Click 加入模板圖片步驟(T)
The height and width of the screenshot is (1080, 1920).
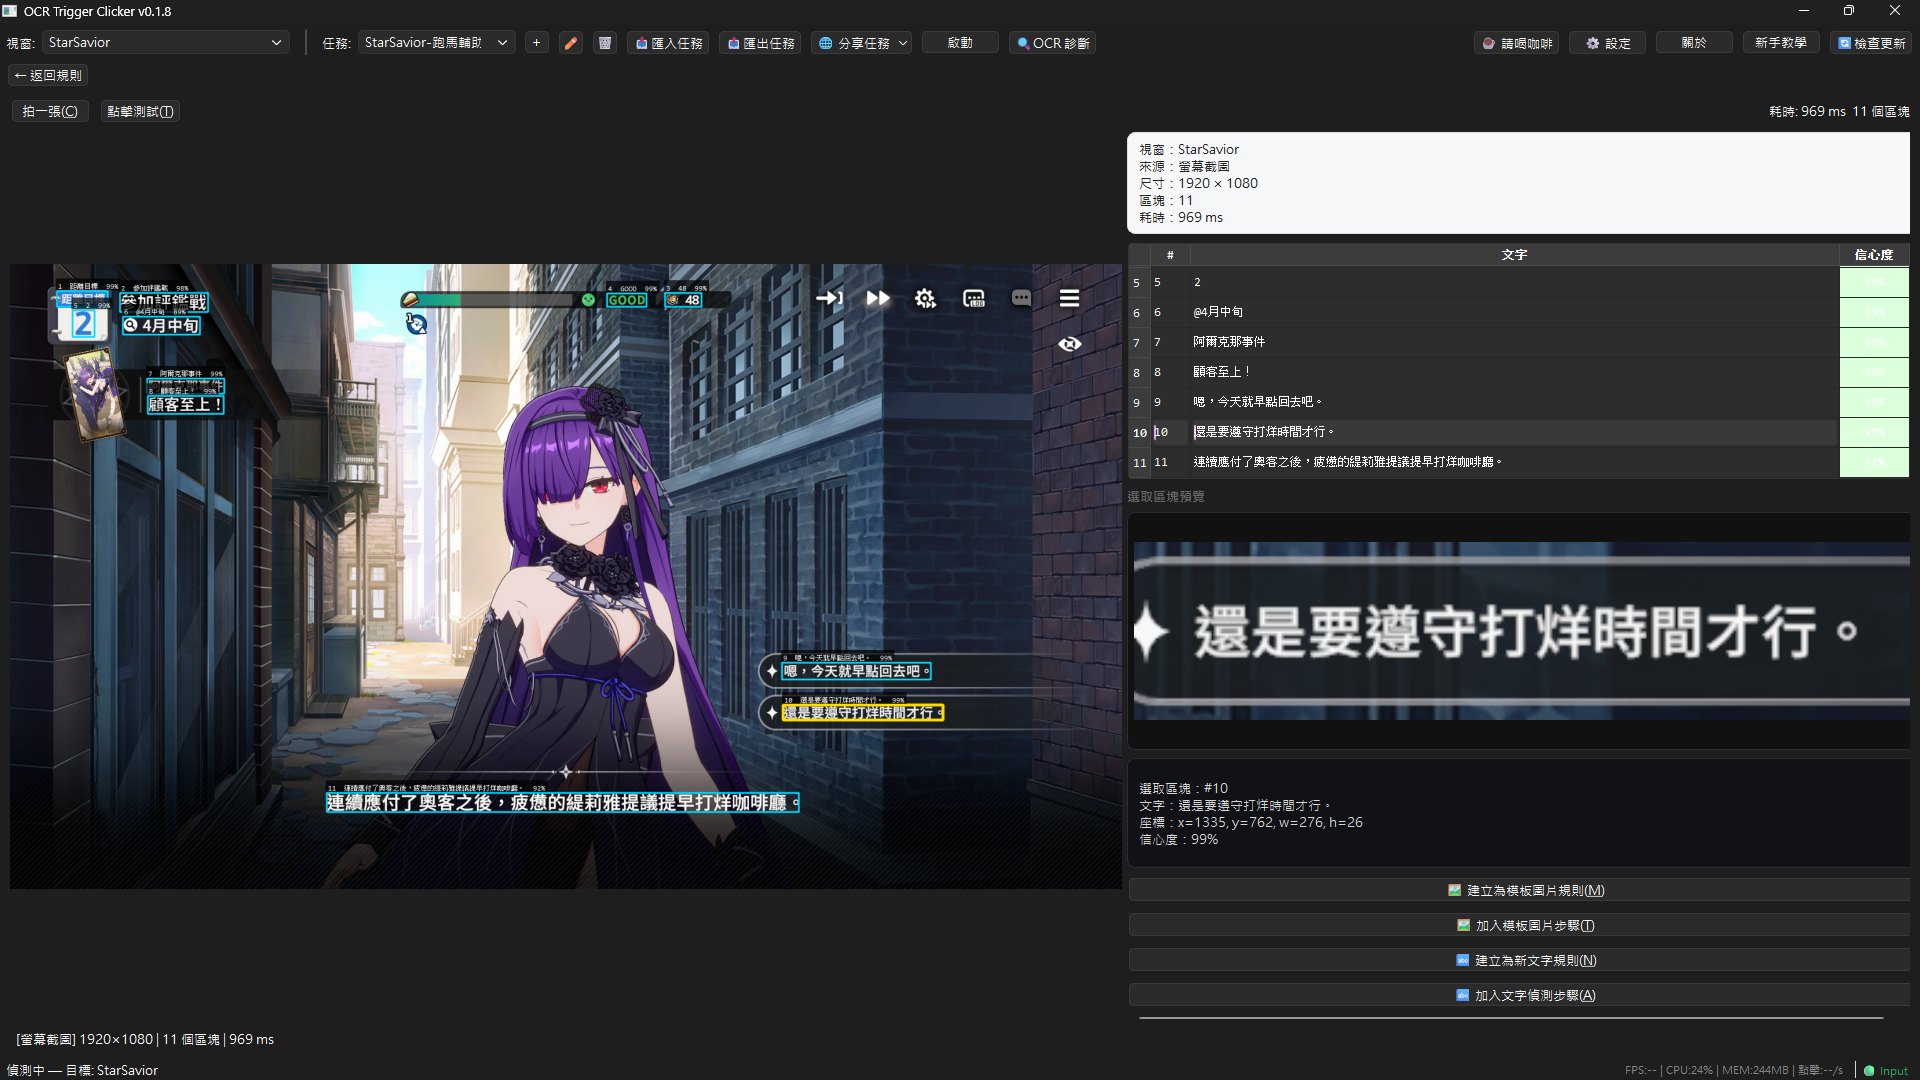tap(1519, 925)
